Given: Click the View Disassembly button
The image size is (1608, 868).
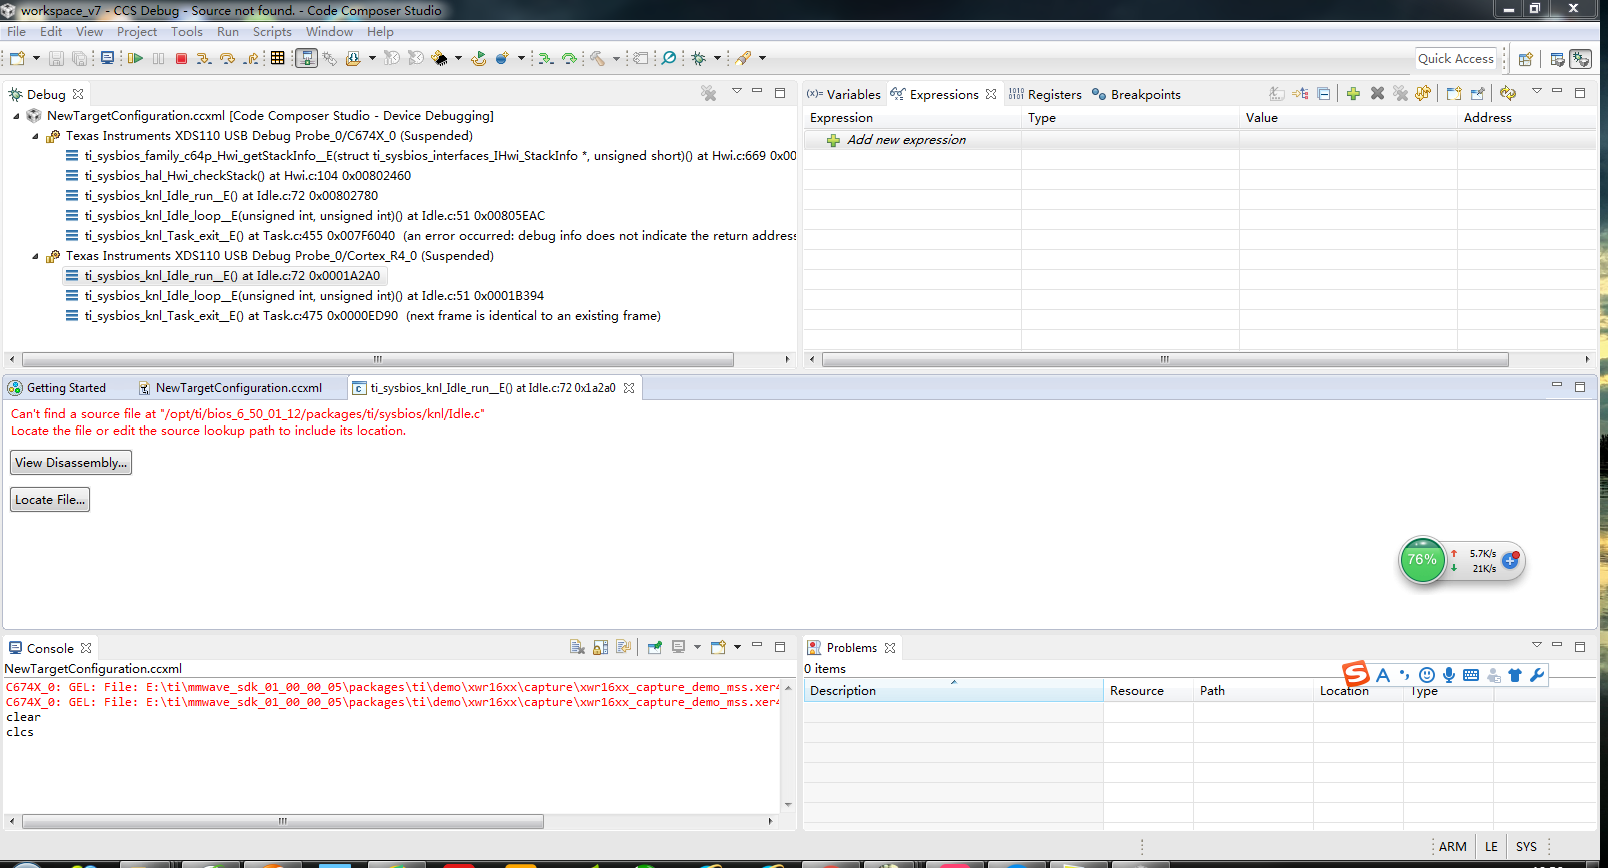Looking at the screenshot, I should (71, 463).
